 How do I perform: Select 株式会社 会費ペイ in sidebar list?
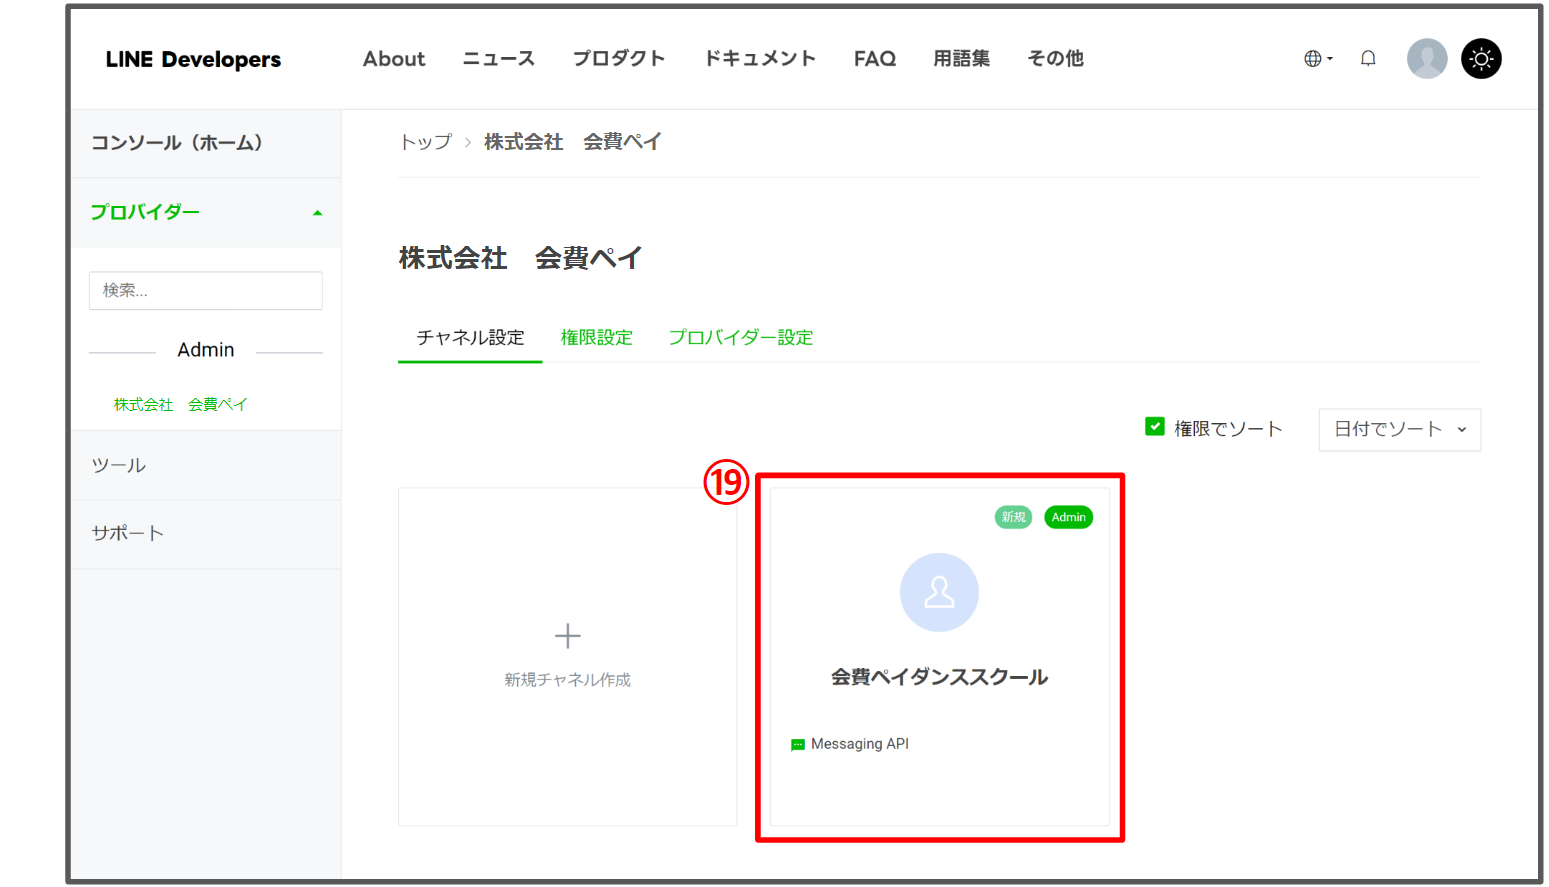click(x=180, y=405)
